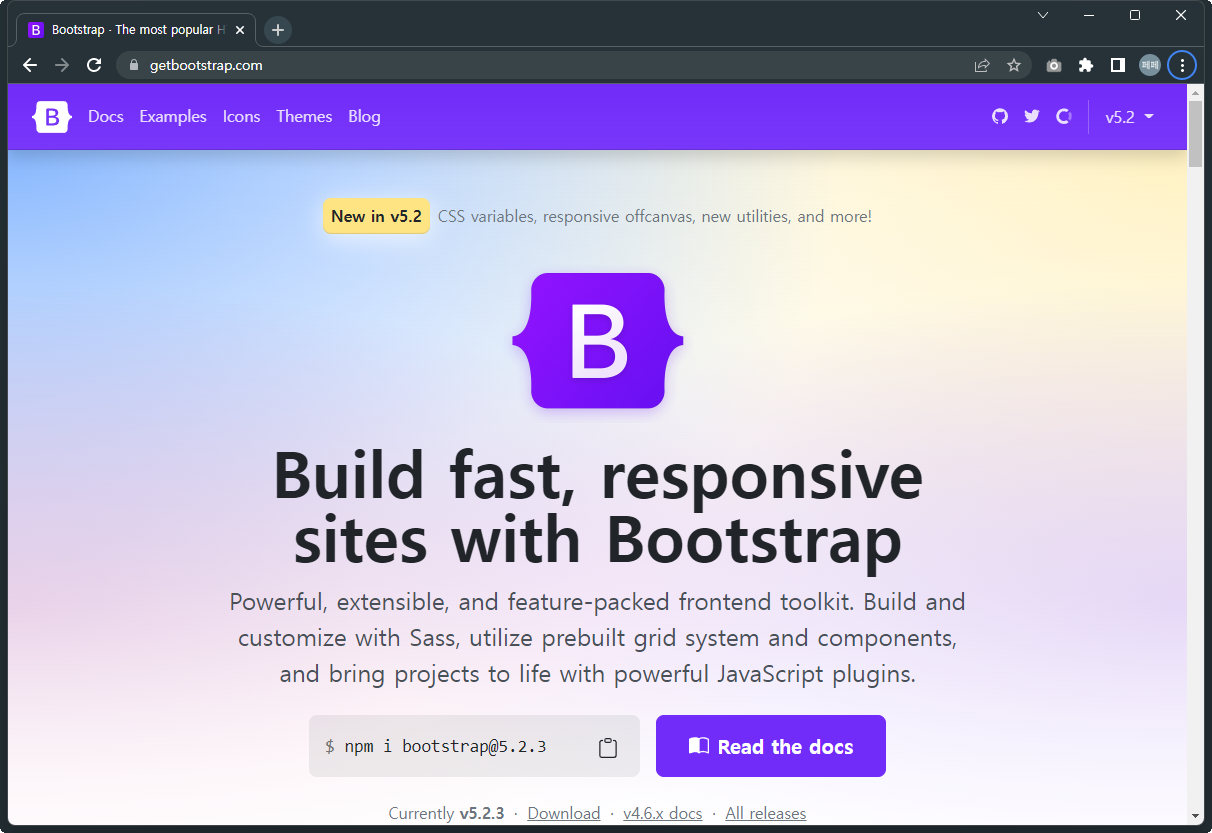
Task: Open the Themes navigation item
Action: (304, 117)
